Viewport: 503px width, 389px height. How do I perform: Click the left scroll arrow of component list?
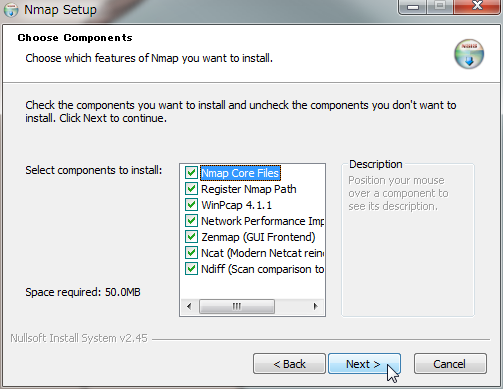(189, 306)
